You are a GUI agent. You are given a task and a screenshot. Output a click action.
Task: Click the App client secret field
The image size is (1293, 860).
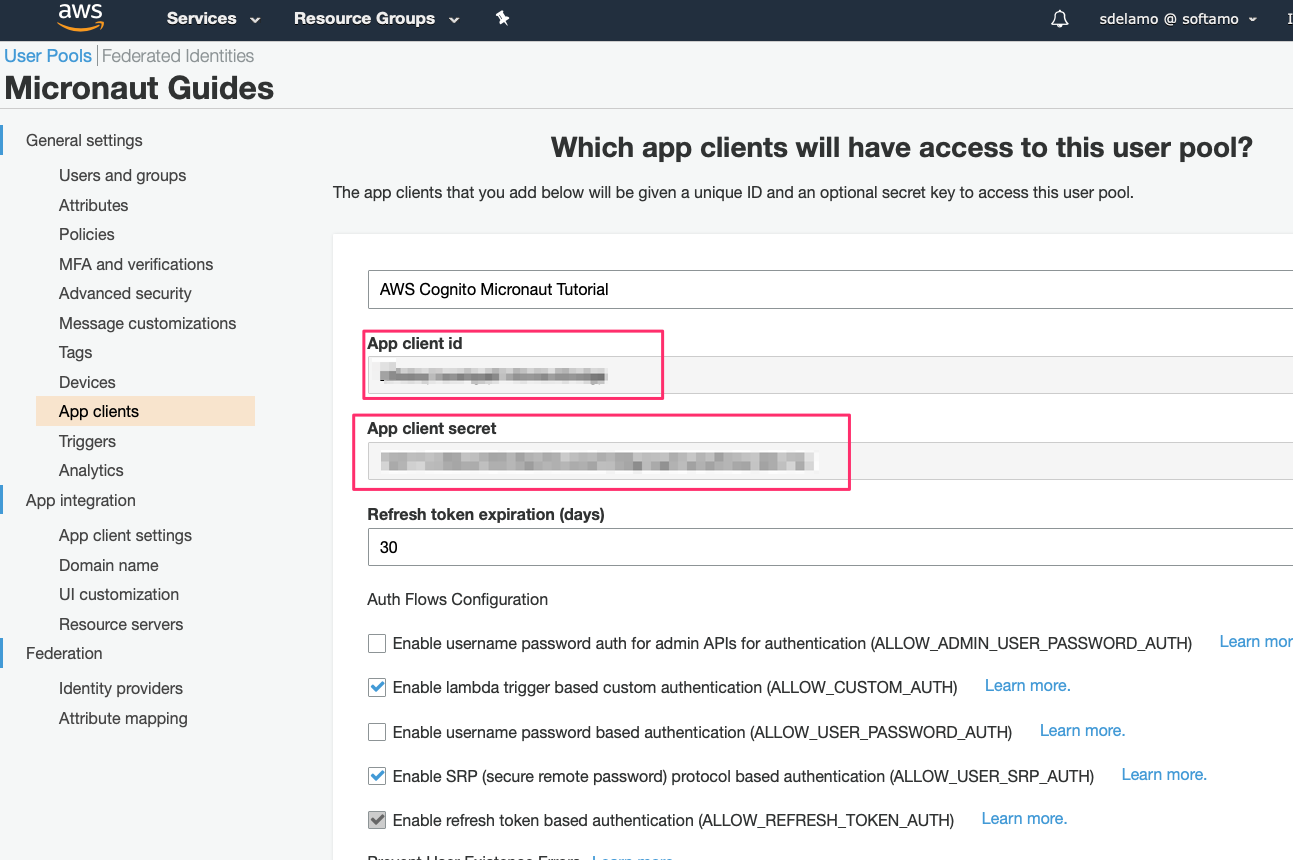(830, 461)
